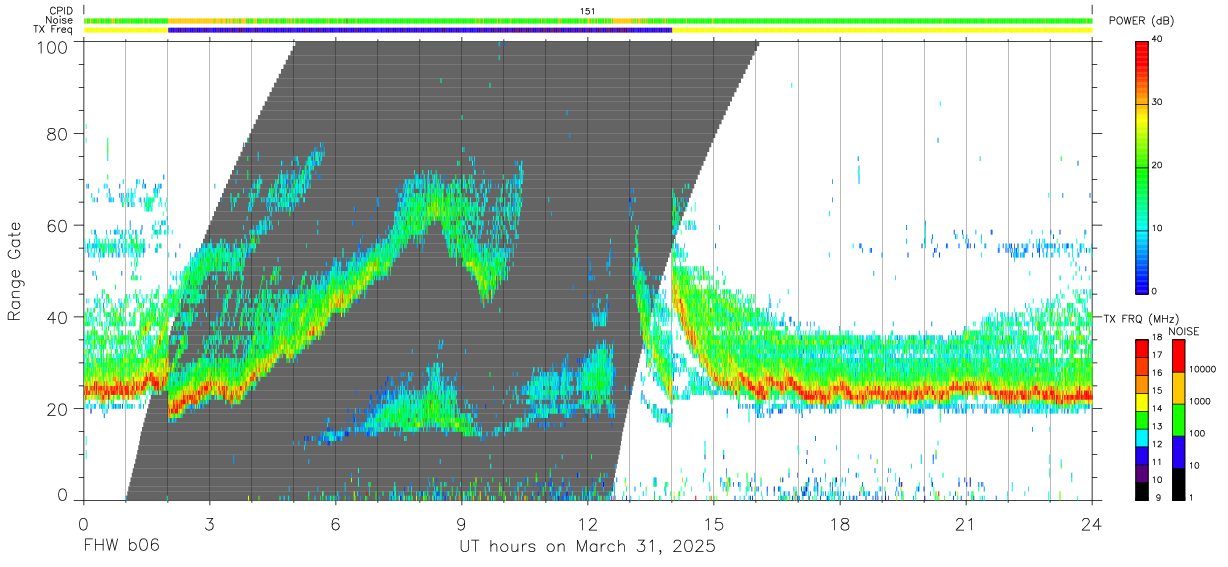Click the NOISE color bar legend
1228x567 pixels.
click(x=1178, y=418)
